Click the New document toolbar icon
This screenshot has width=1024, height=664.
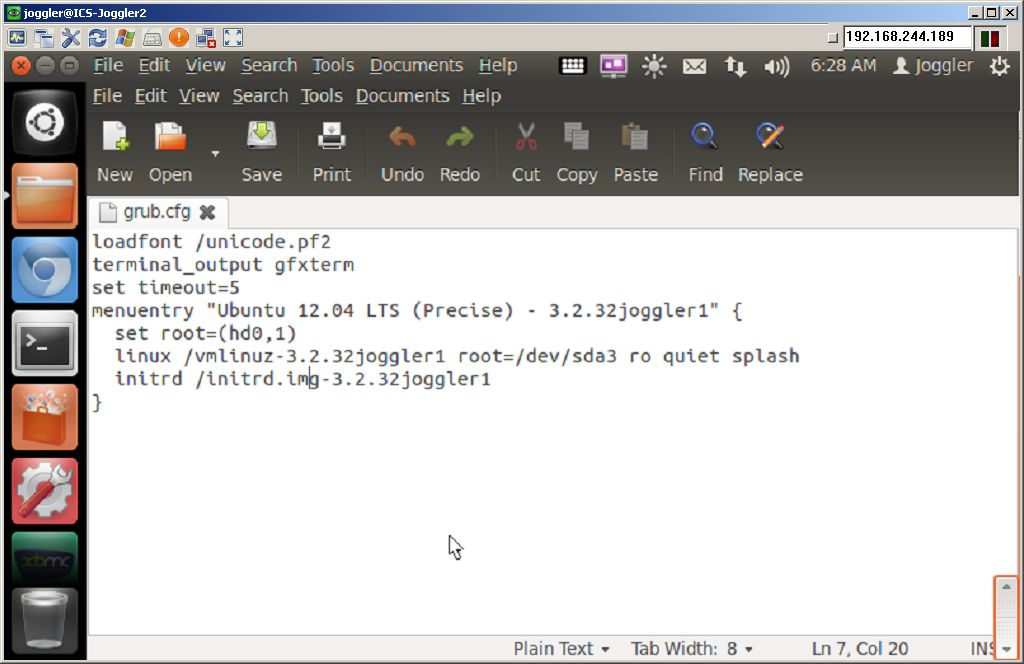click(x=115, y=152)
